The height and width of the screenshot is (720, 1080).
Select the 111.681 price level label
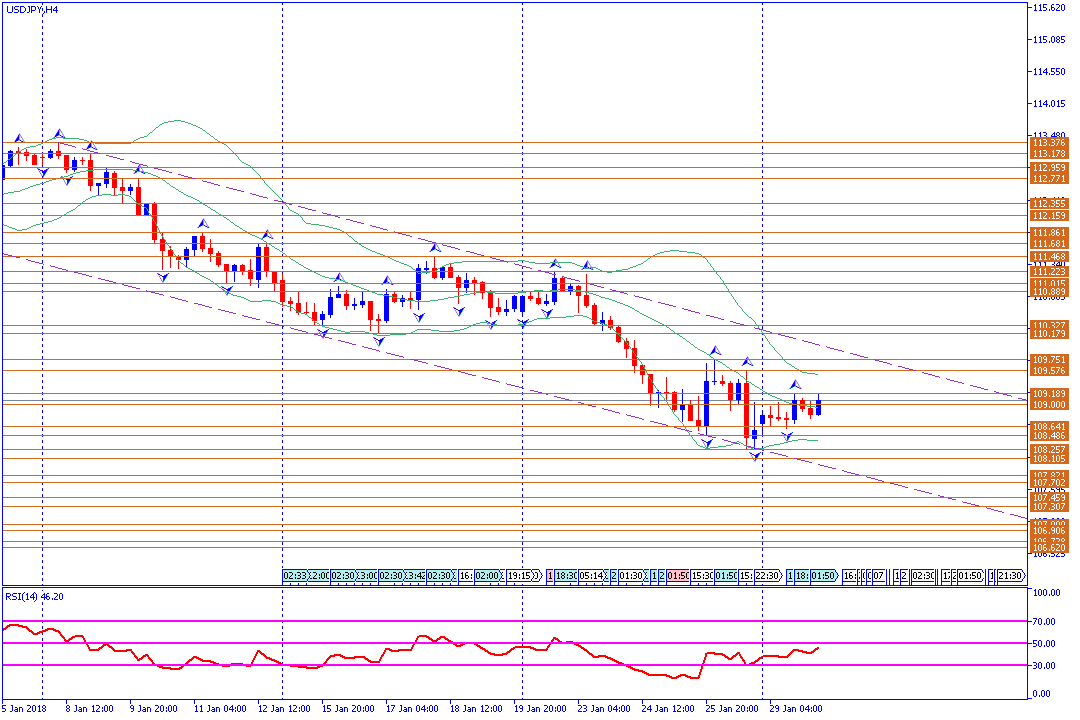point(1049,244)
